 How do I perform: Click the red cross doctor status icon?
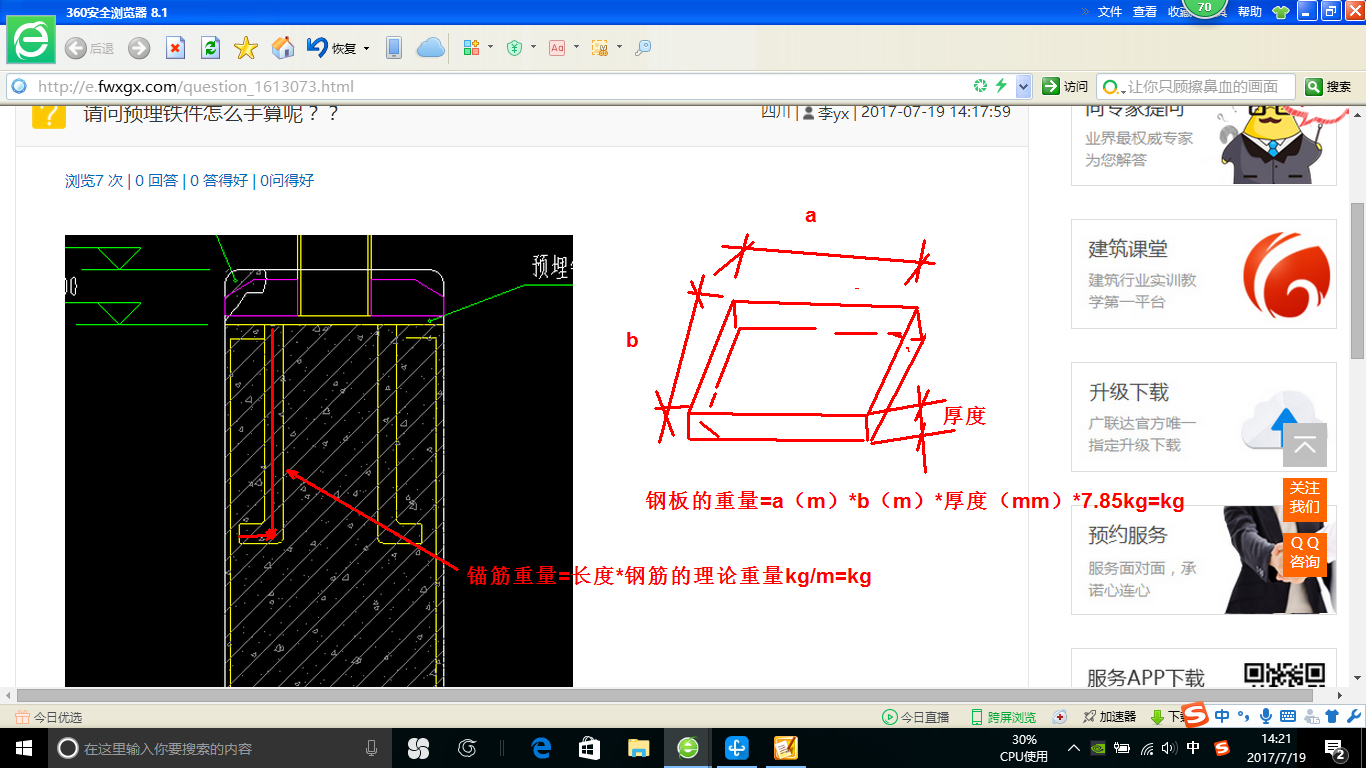[x=1060, y=717]
